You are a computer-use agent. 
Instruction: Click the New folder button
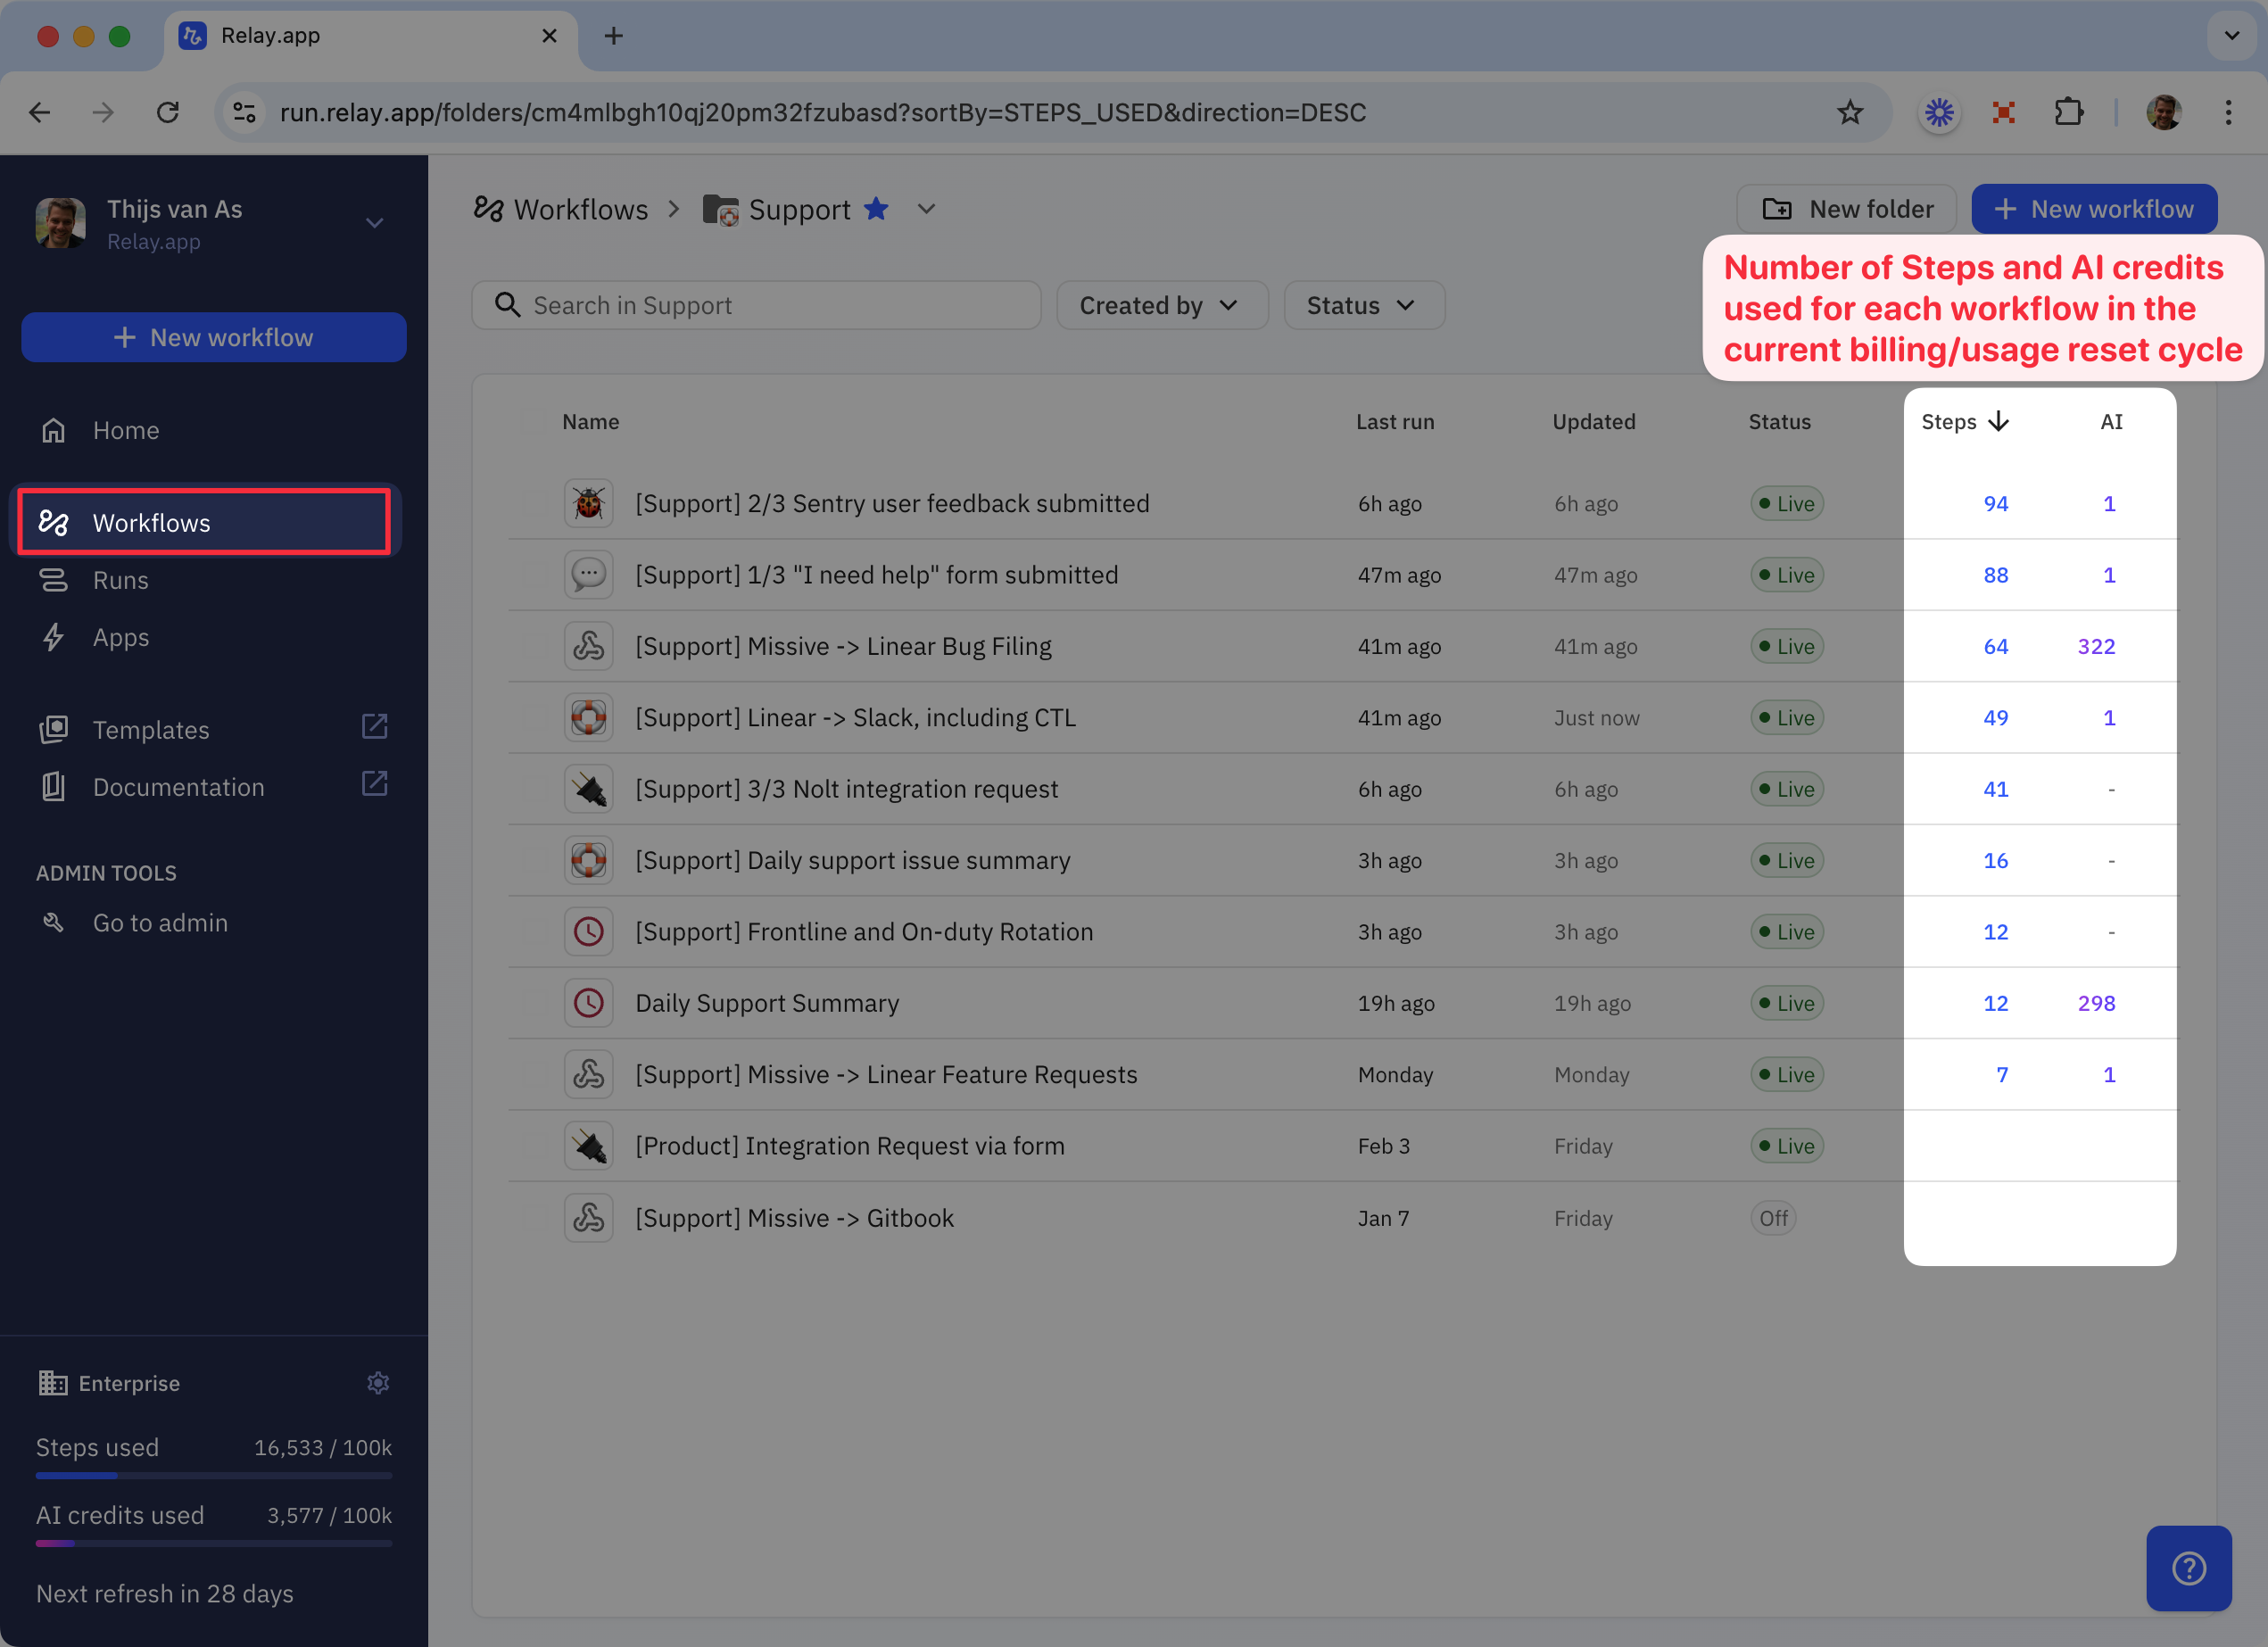pos(1846,209)
